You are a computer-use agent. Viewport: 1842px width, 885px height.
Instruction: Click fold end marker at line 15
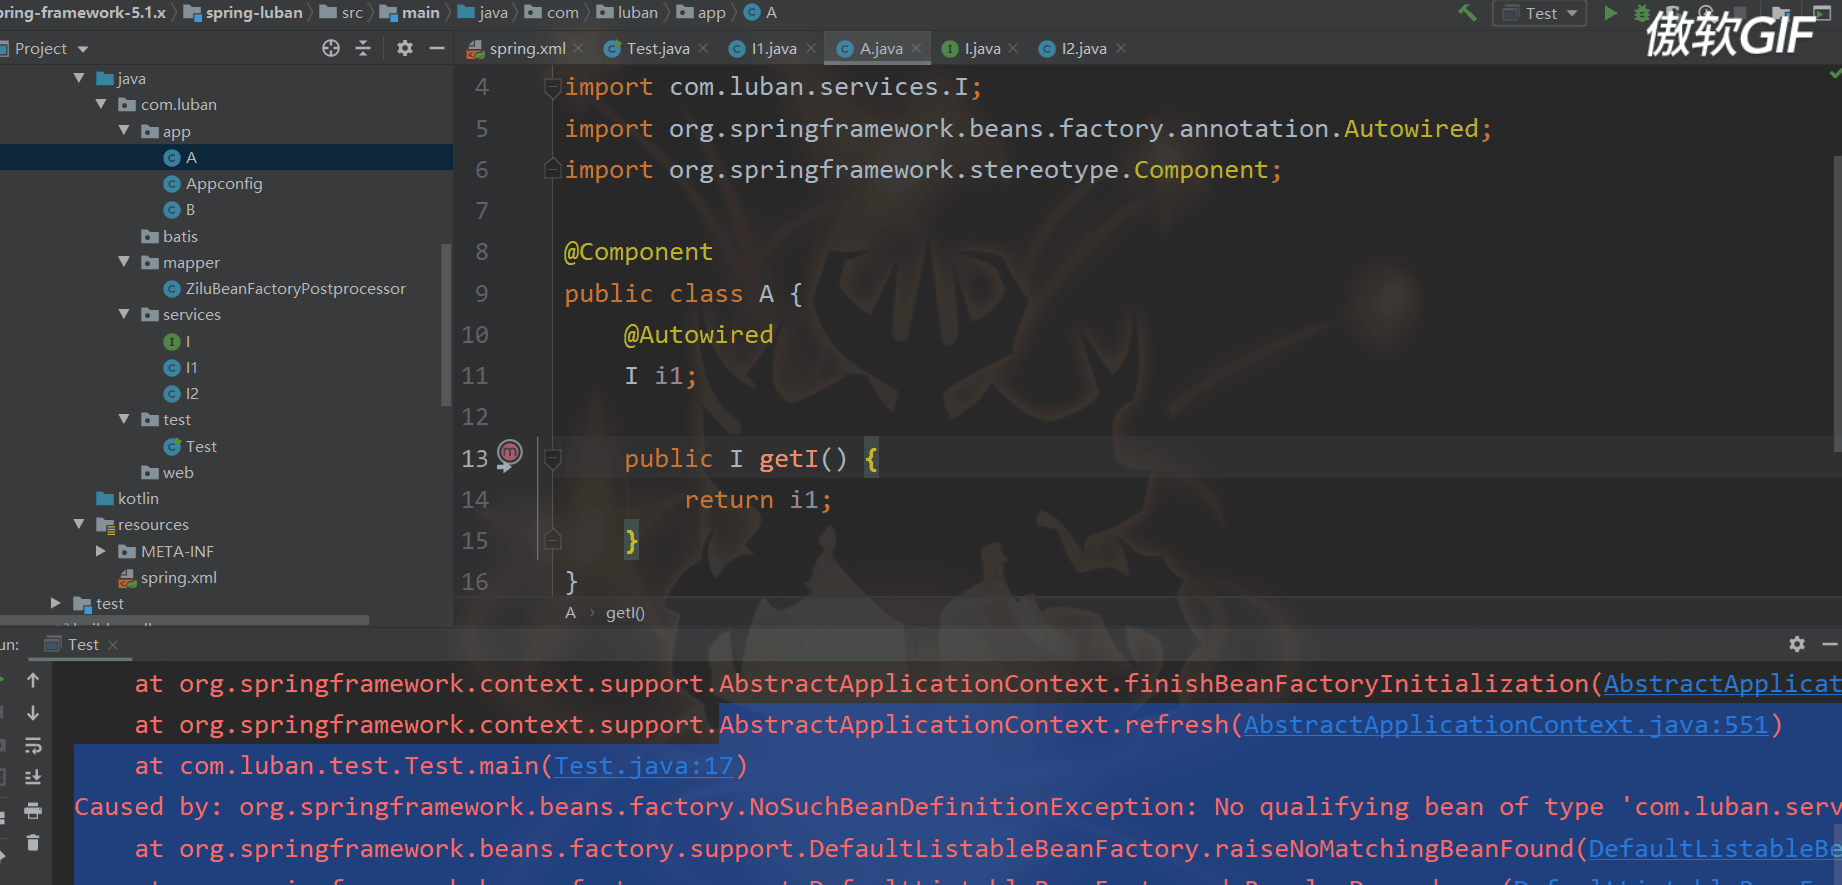coord(552,541)
